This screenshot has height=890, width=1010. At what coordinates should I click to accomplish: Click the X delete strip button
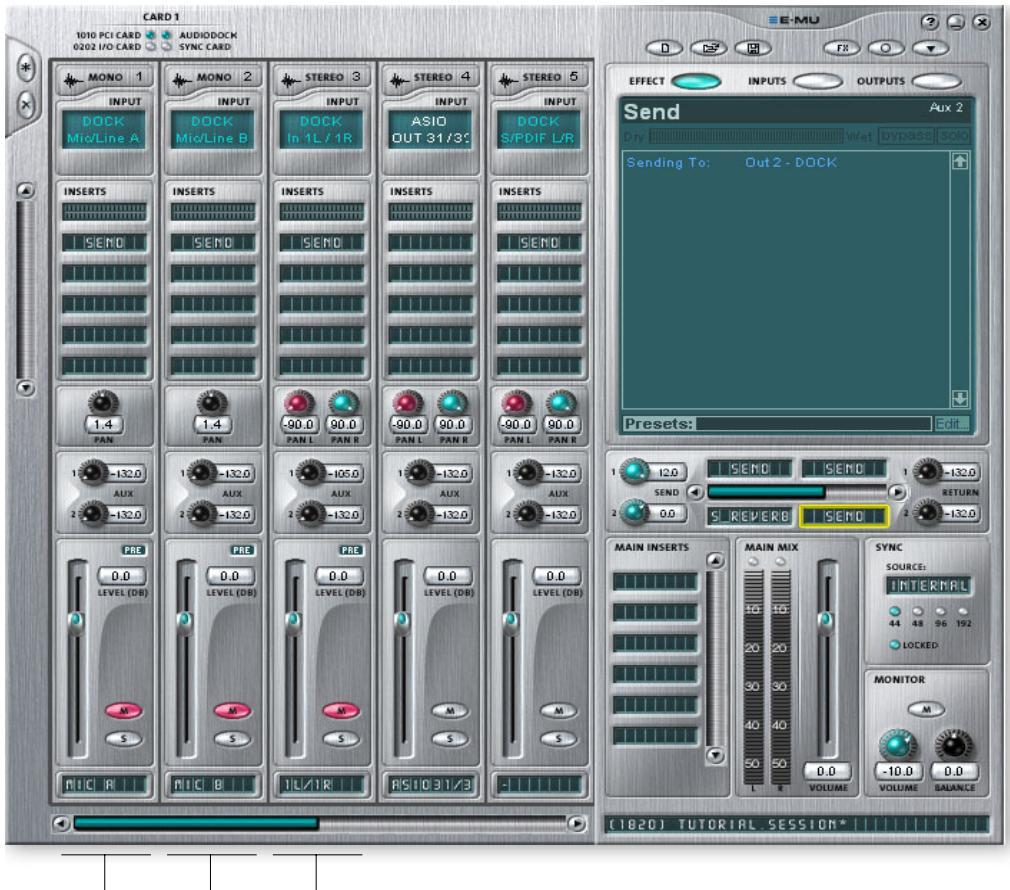26,104
